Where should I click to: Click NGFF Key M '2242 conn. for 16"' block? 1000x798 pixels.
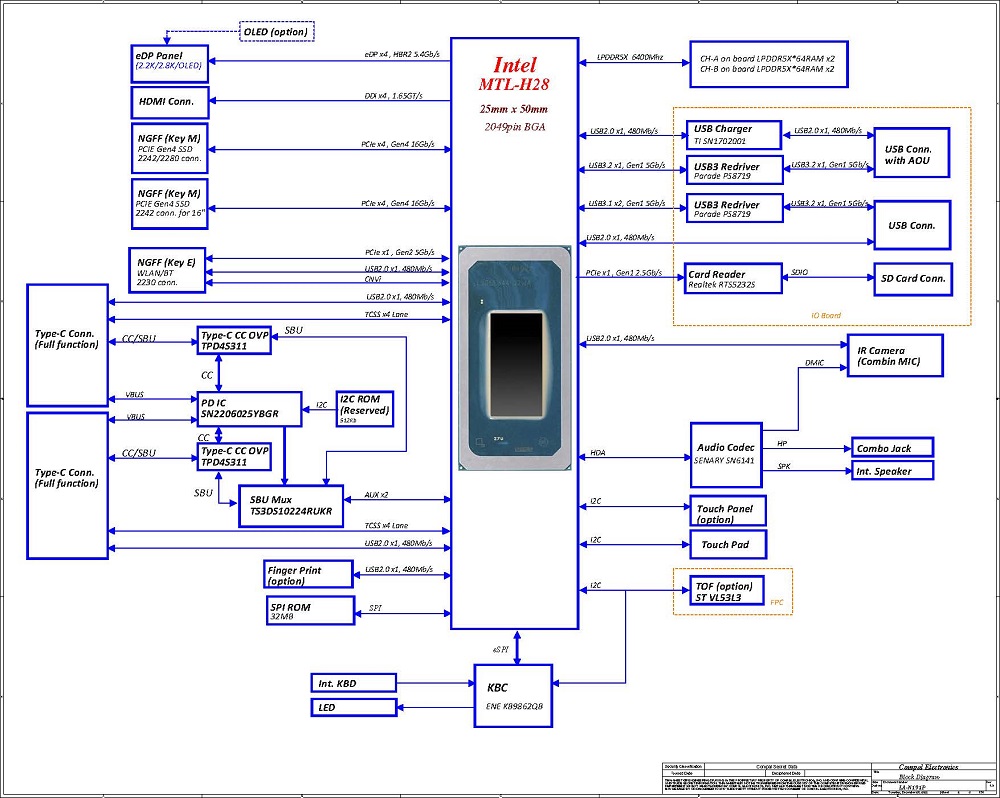(x=170, y=204)
